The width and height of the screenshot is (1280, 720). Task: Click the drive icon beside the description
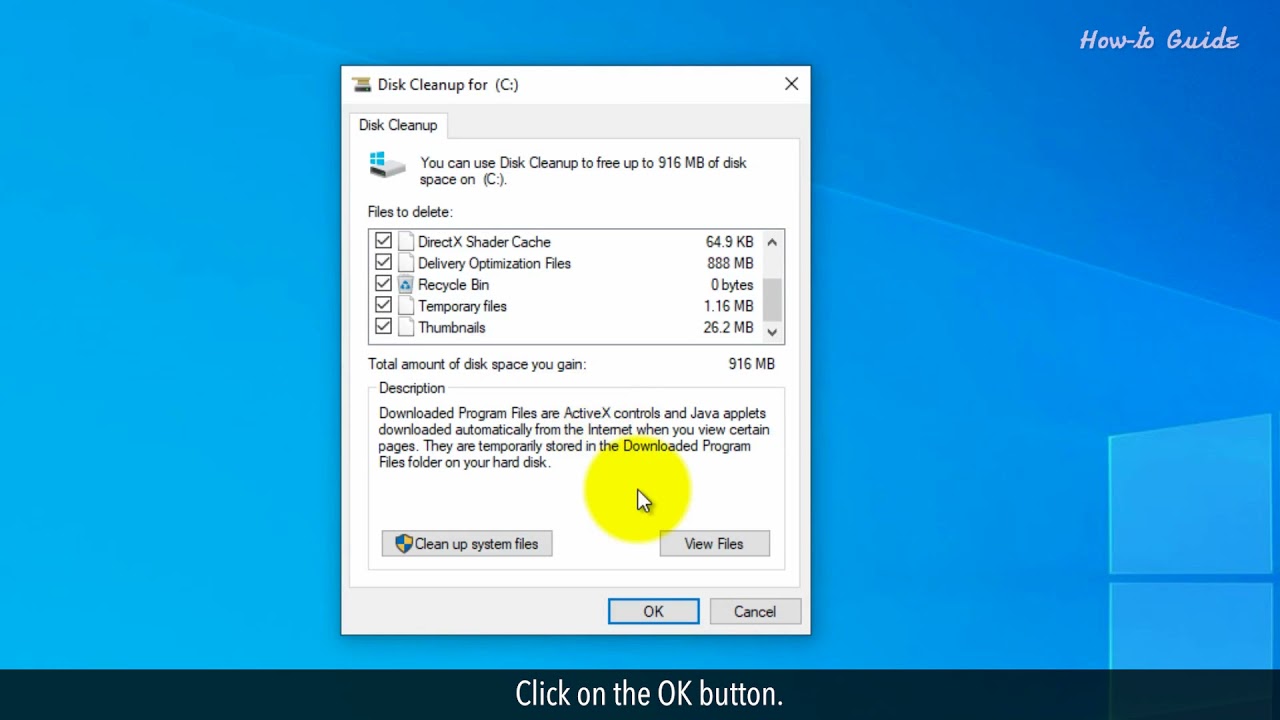click(x=387, y=166)
